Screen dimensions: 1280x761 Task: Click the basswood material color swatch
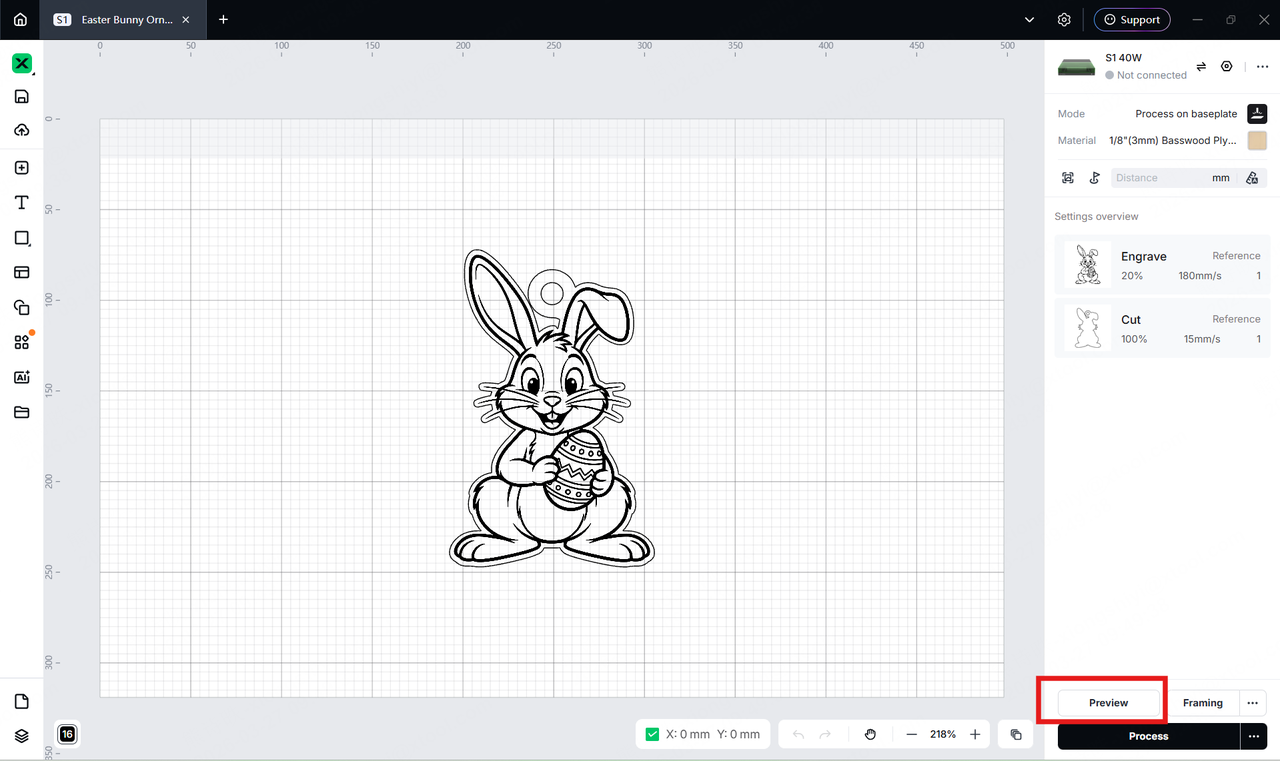point(1257,141)
